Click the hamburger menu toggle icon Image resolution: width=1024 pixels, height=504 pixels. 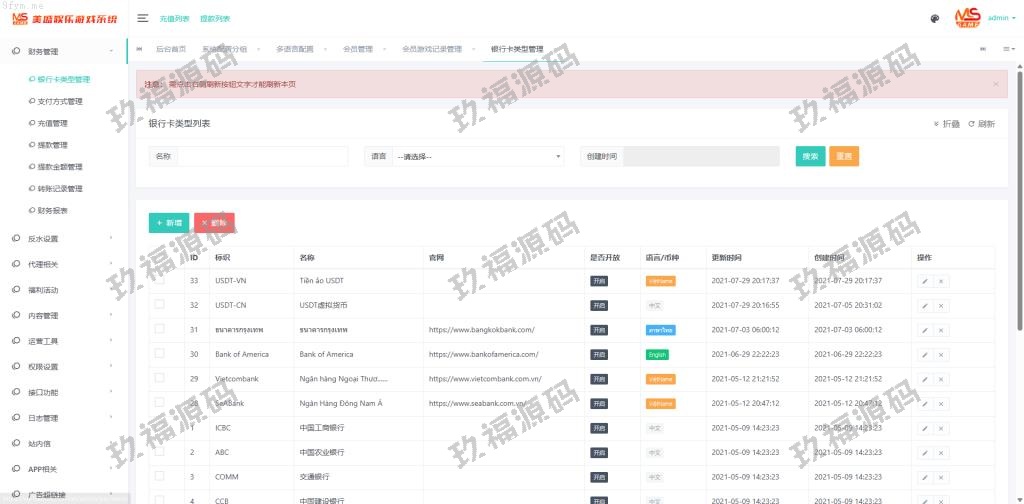click(x=143, y=18)
